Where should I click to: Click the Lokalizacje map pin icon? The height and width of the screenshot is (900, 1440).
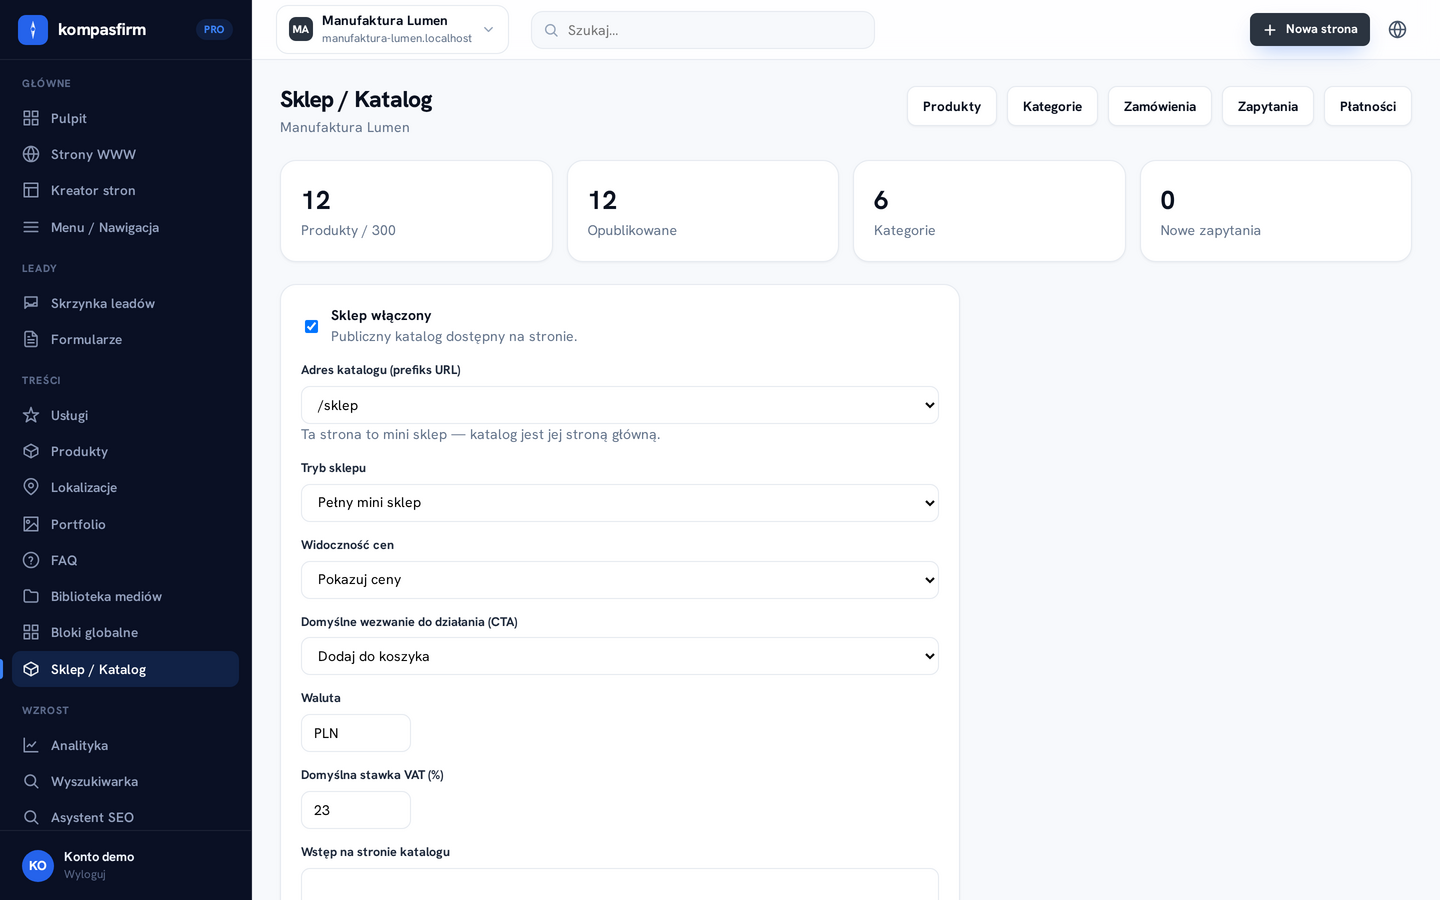pyautogui.click(x=31, y=487)
